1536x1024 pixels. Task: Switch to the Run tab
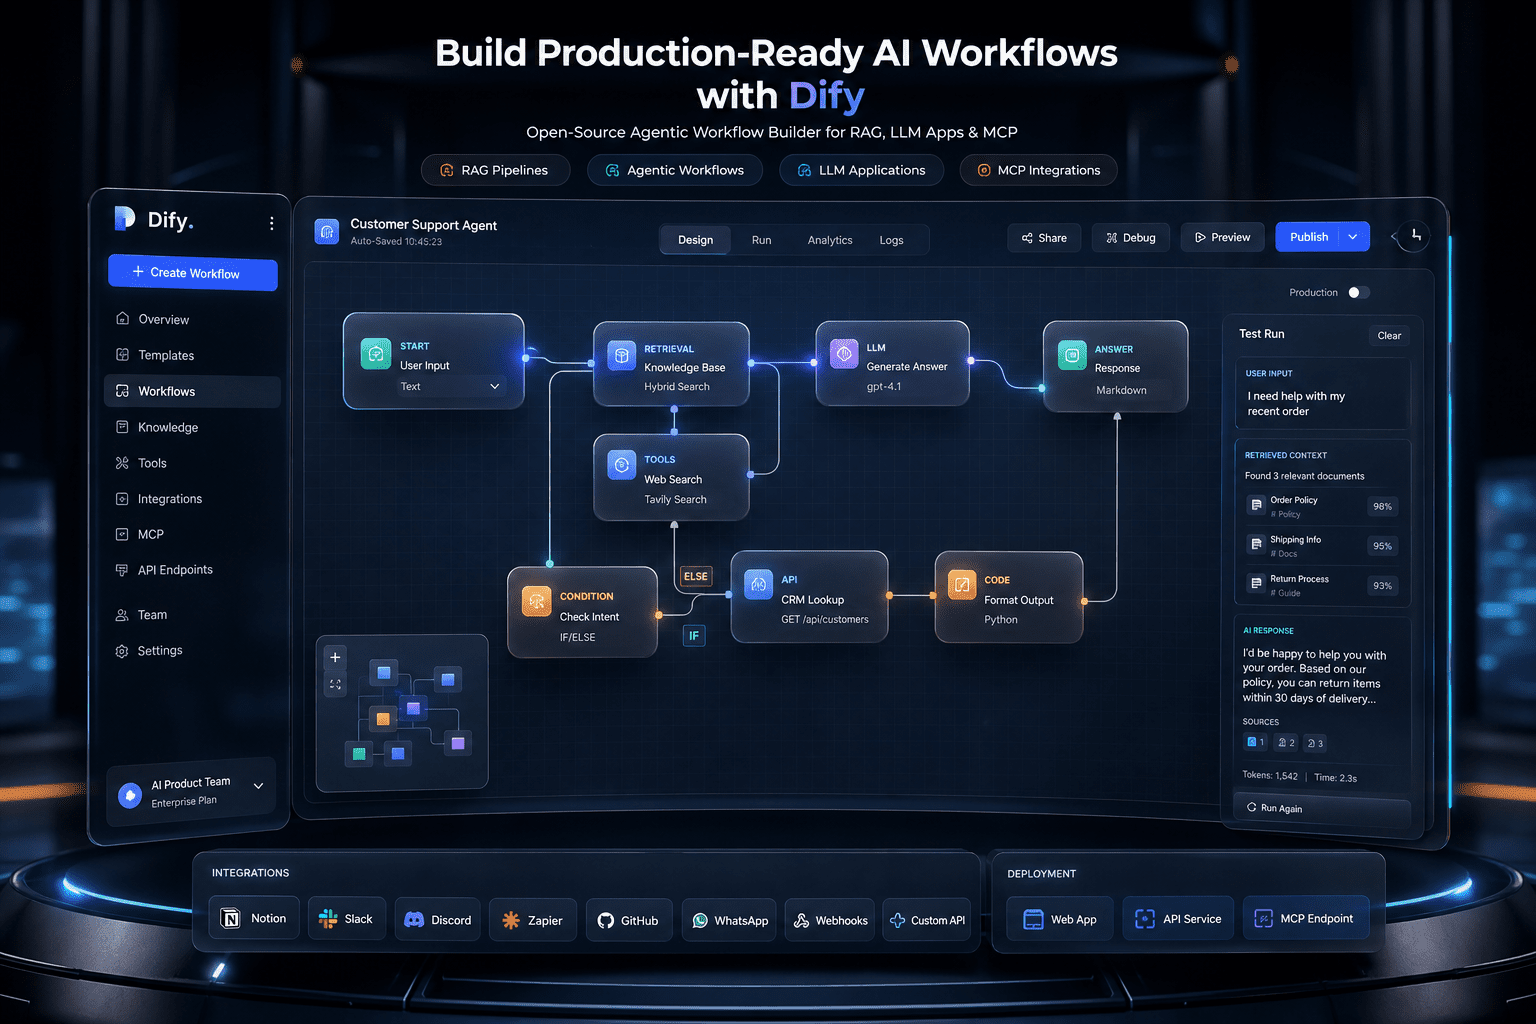coord(761,240)
